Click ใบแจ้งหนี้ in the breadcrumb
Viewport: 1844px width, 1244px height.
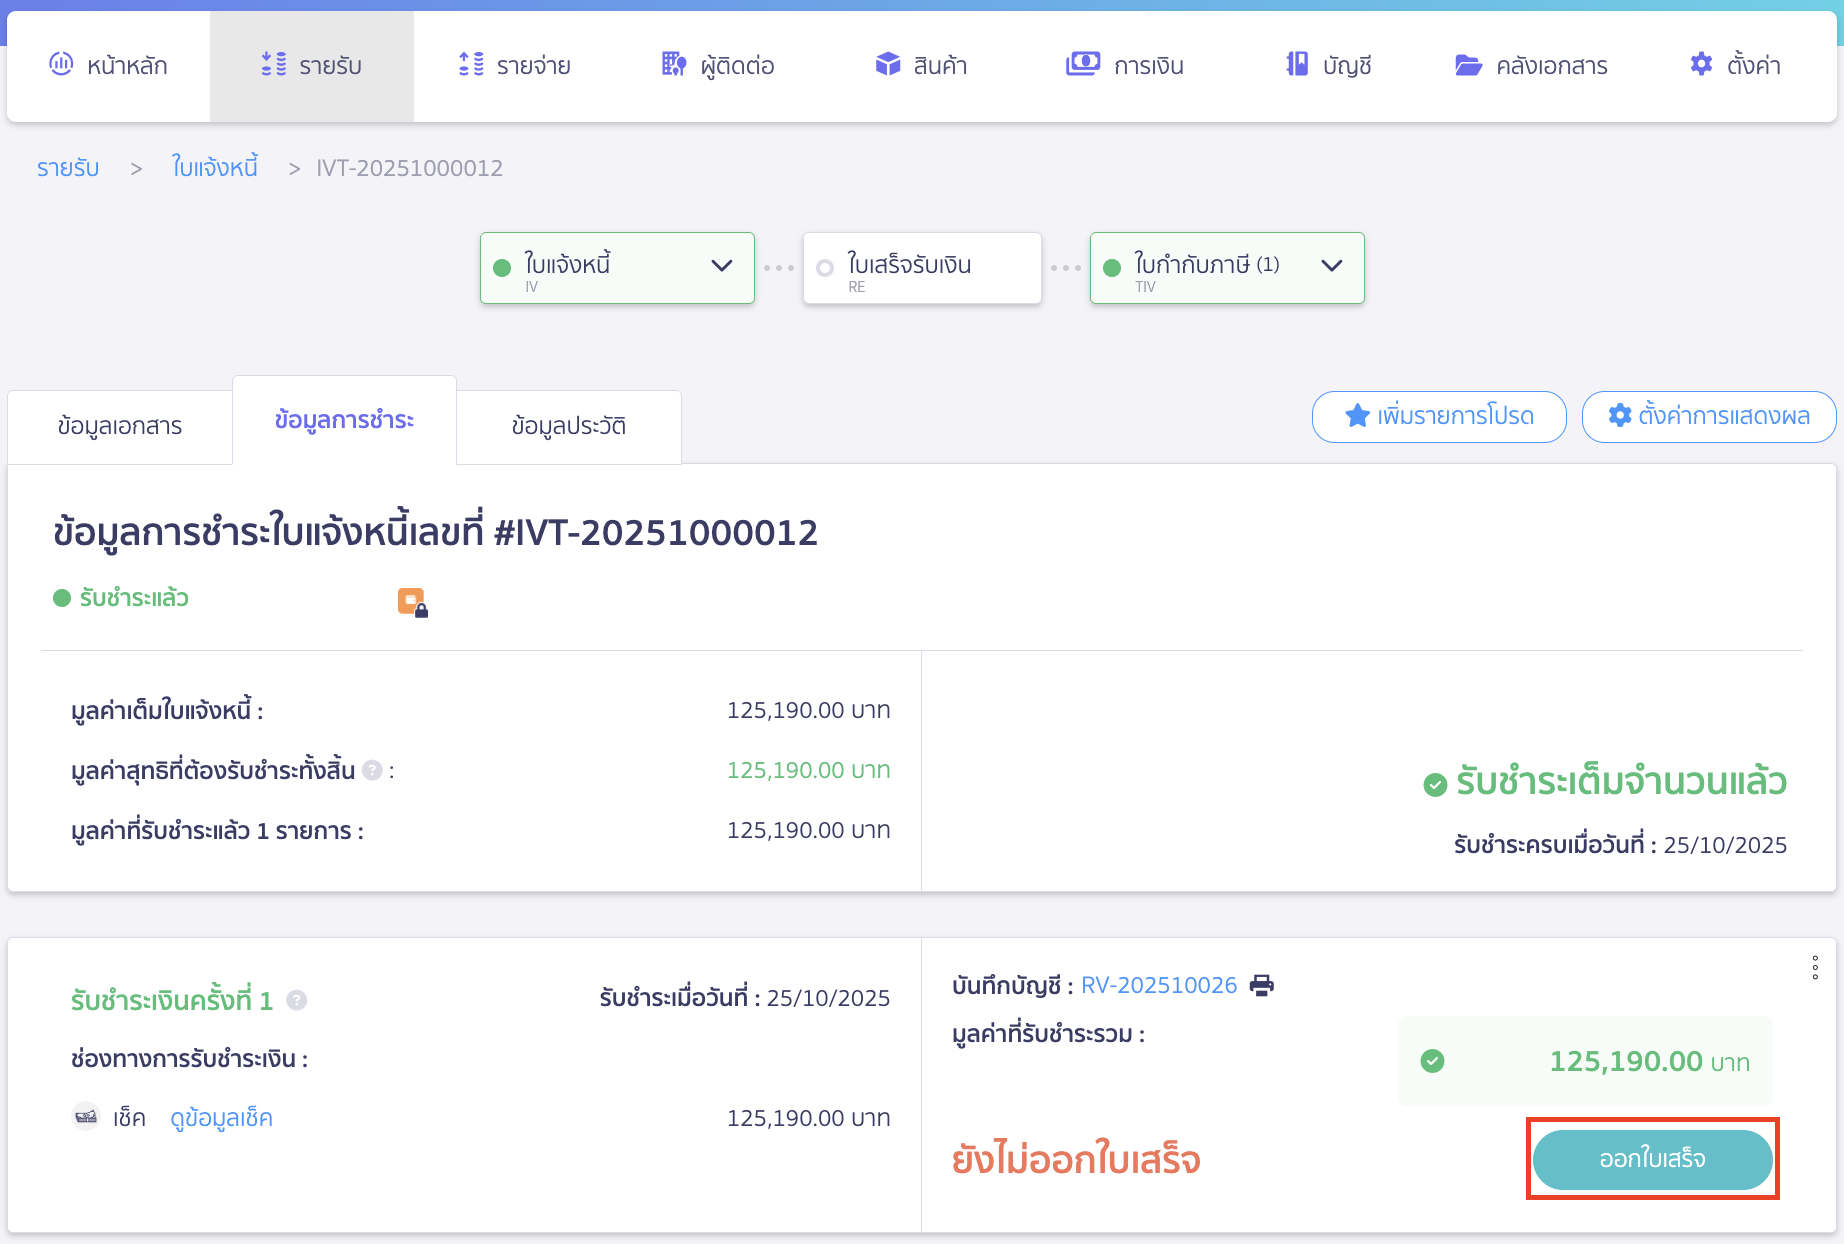pyautogui.click(x=214, y=168)
